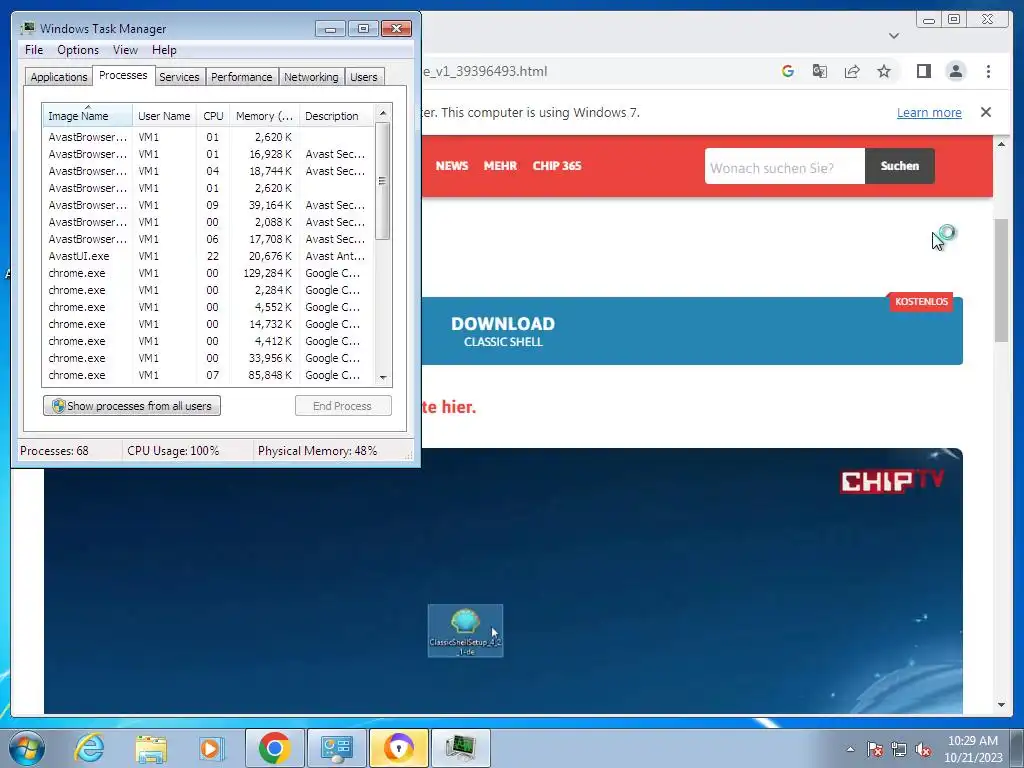Click the Chrome address bar URL
Screen dimensions: 1024x768
click(x=485, y=71)
